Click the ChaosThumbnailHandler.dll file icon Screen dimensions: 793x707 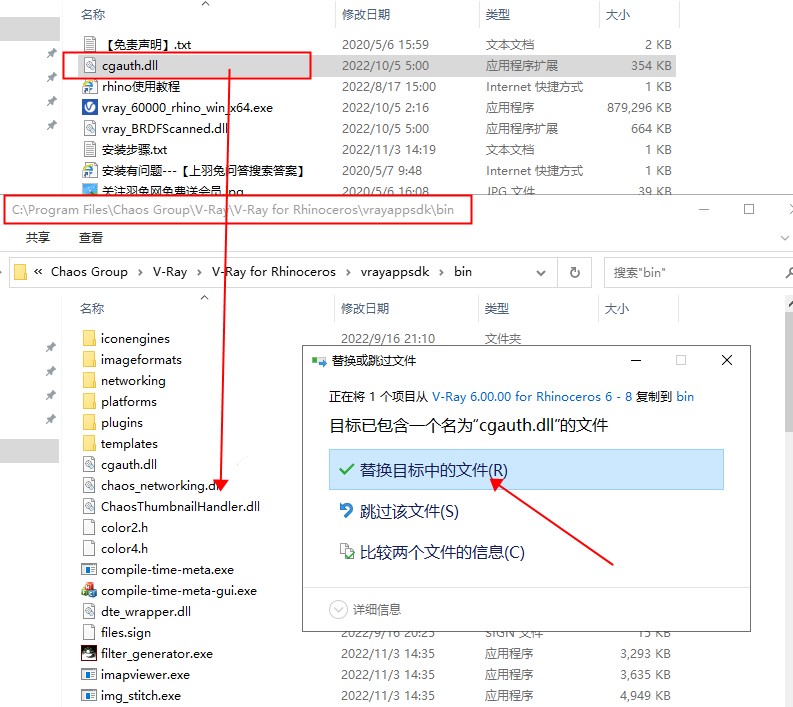point(89,506)
